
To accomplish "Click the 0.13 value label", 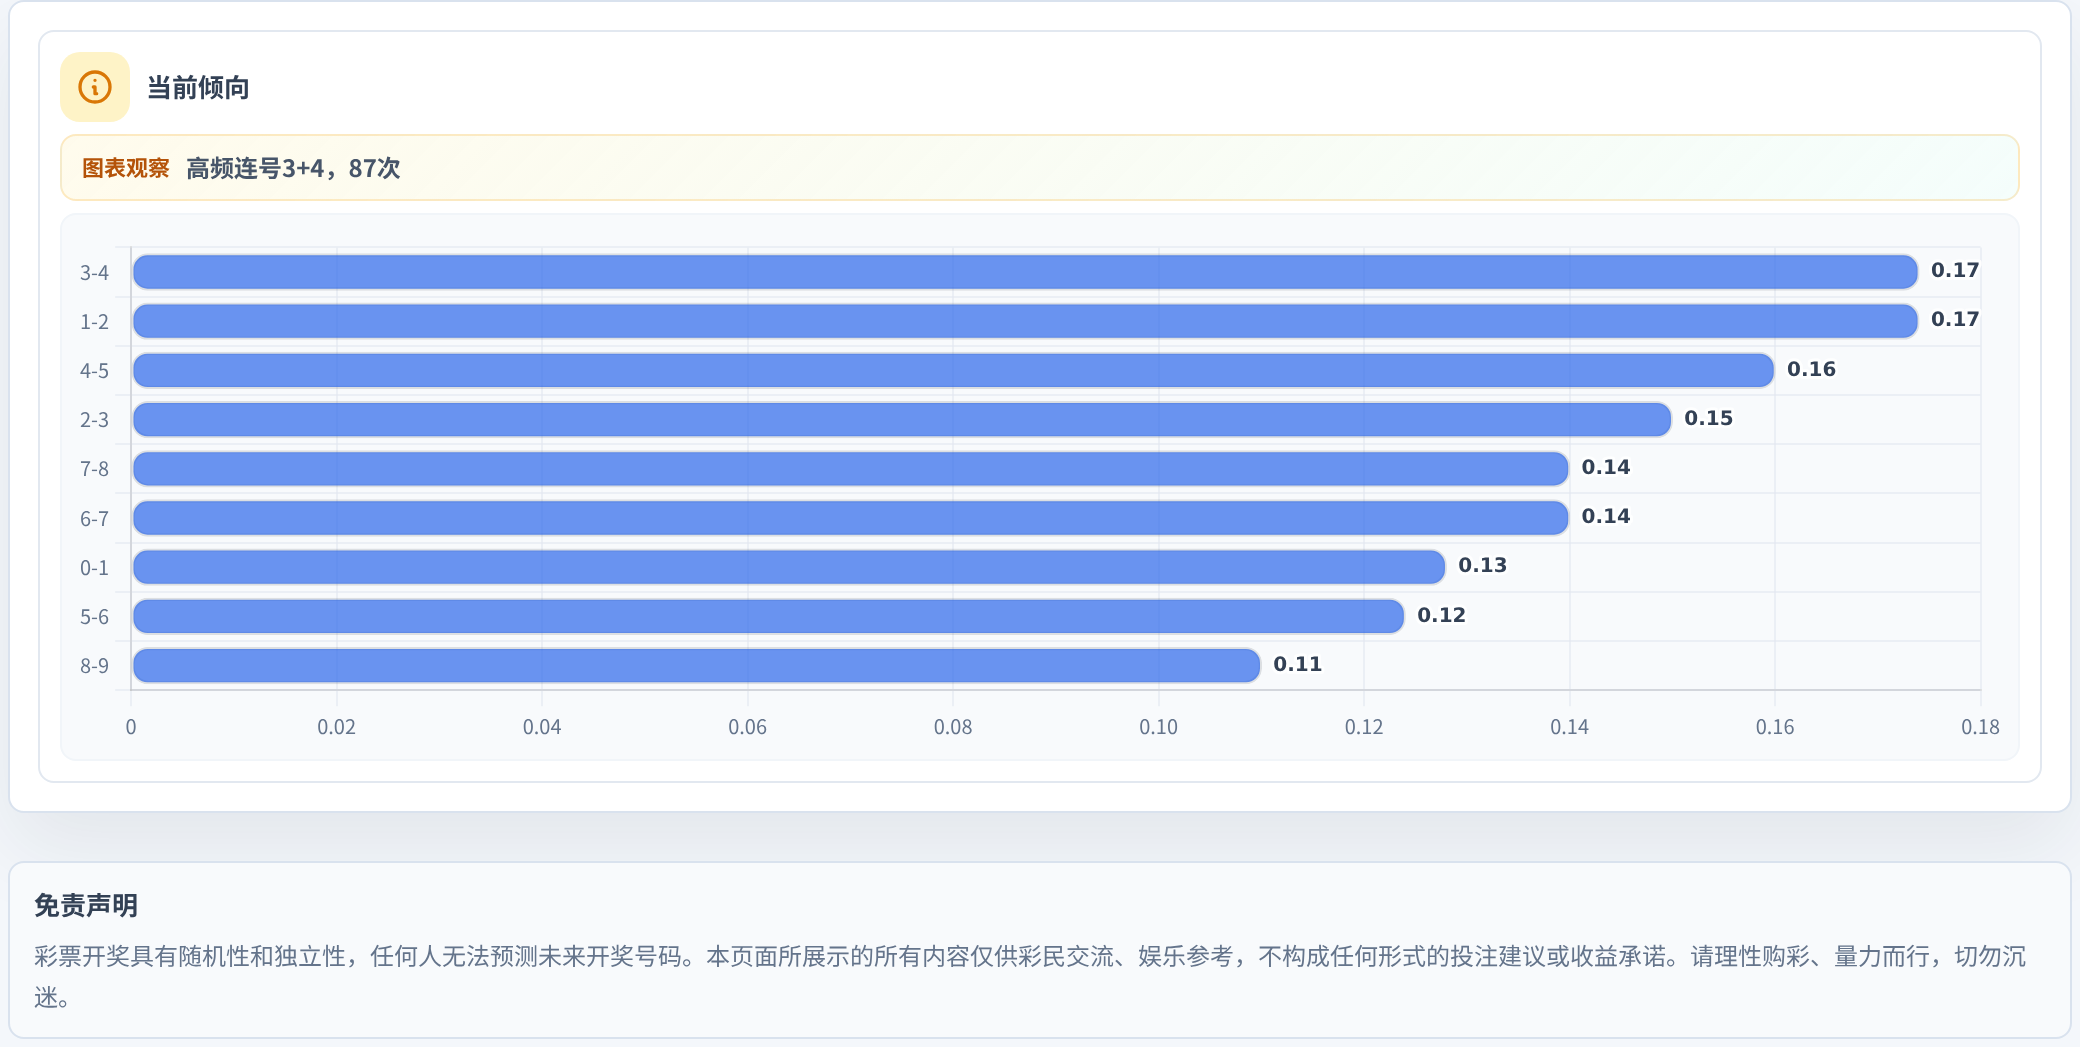I will coord(1482,565).
